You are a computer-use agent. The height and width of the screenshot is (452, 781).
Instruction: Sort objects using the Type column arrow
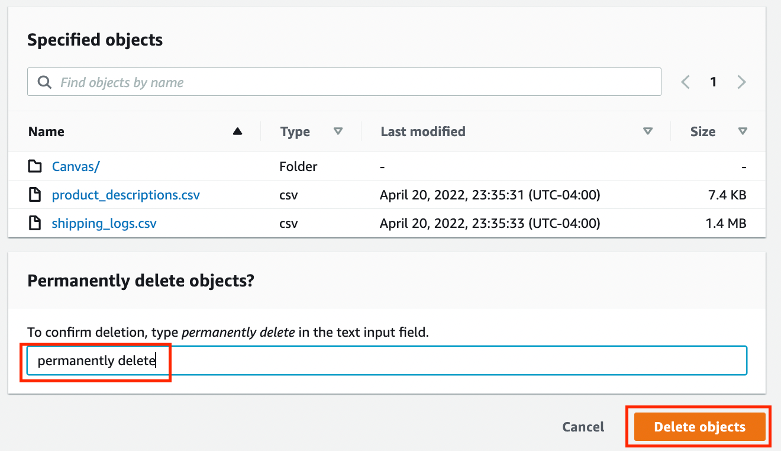338,131
